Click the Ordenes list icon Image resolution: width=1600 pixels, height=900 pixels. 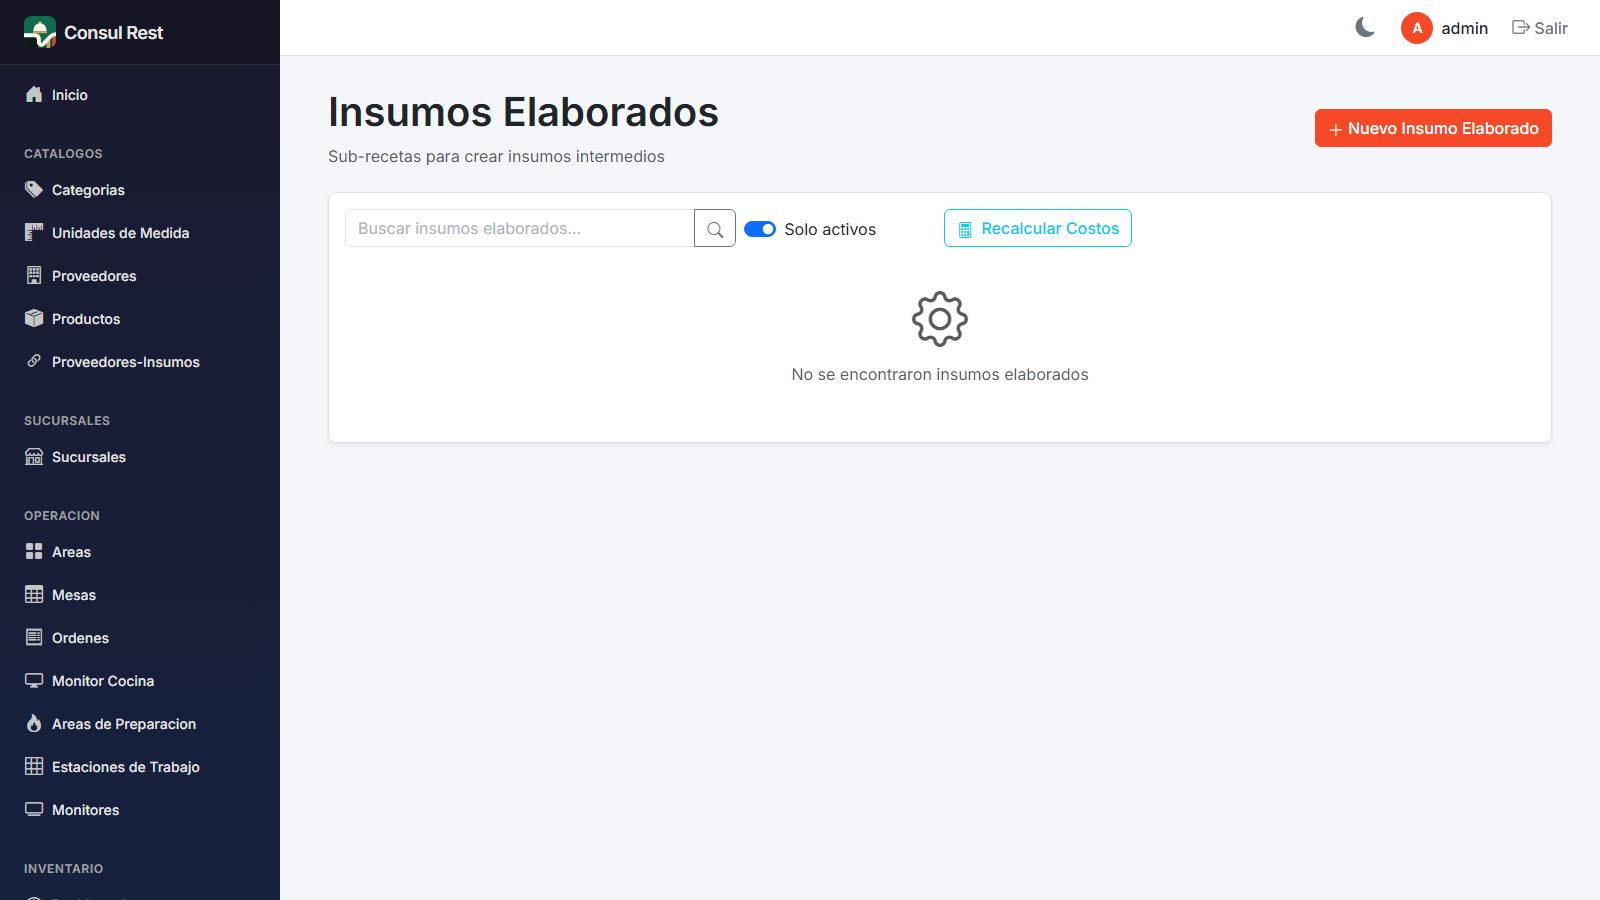34,637
